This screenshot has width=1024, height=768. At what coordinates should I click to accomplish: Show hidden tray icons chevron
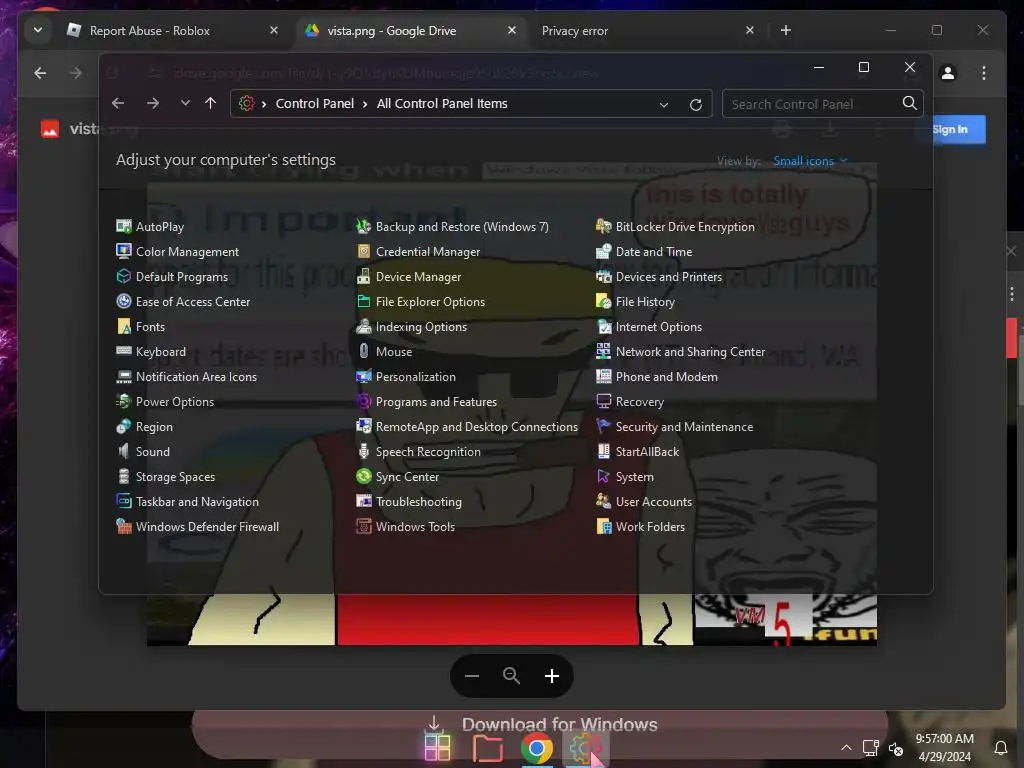pyautogui.click(x=846, y=748)
